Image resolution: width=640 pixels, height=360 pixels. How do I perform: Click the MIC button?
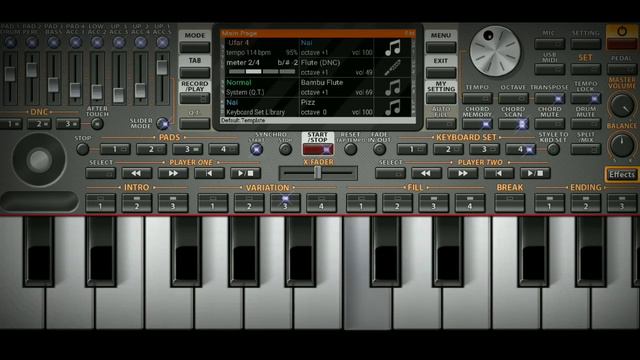(549, 44)
